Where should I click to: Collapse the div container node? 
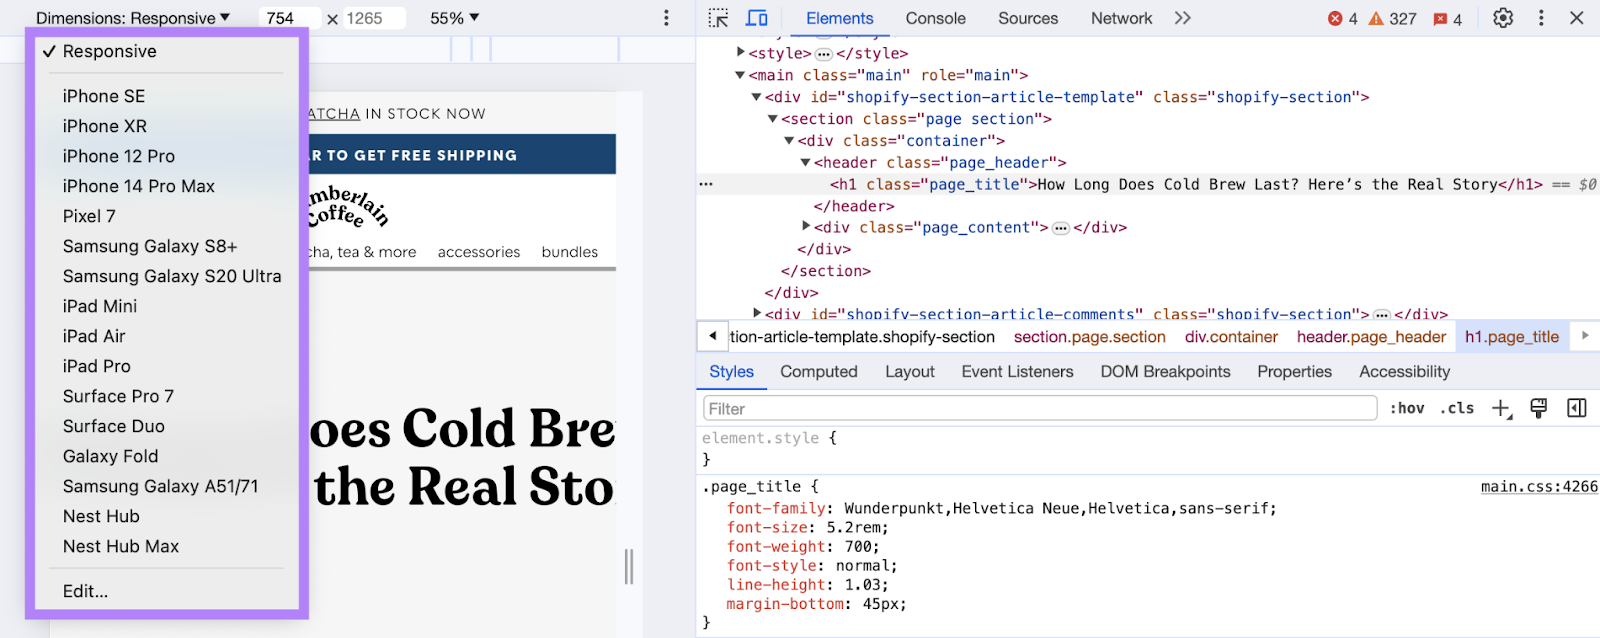789,141
